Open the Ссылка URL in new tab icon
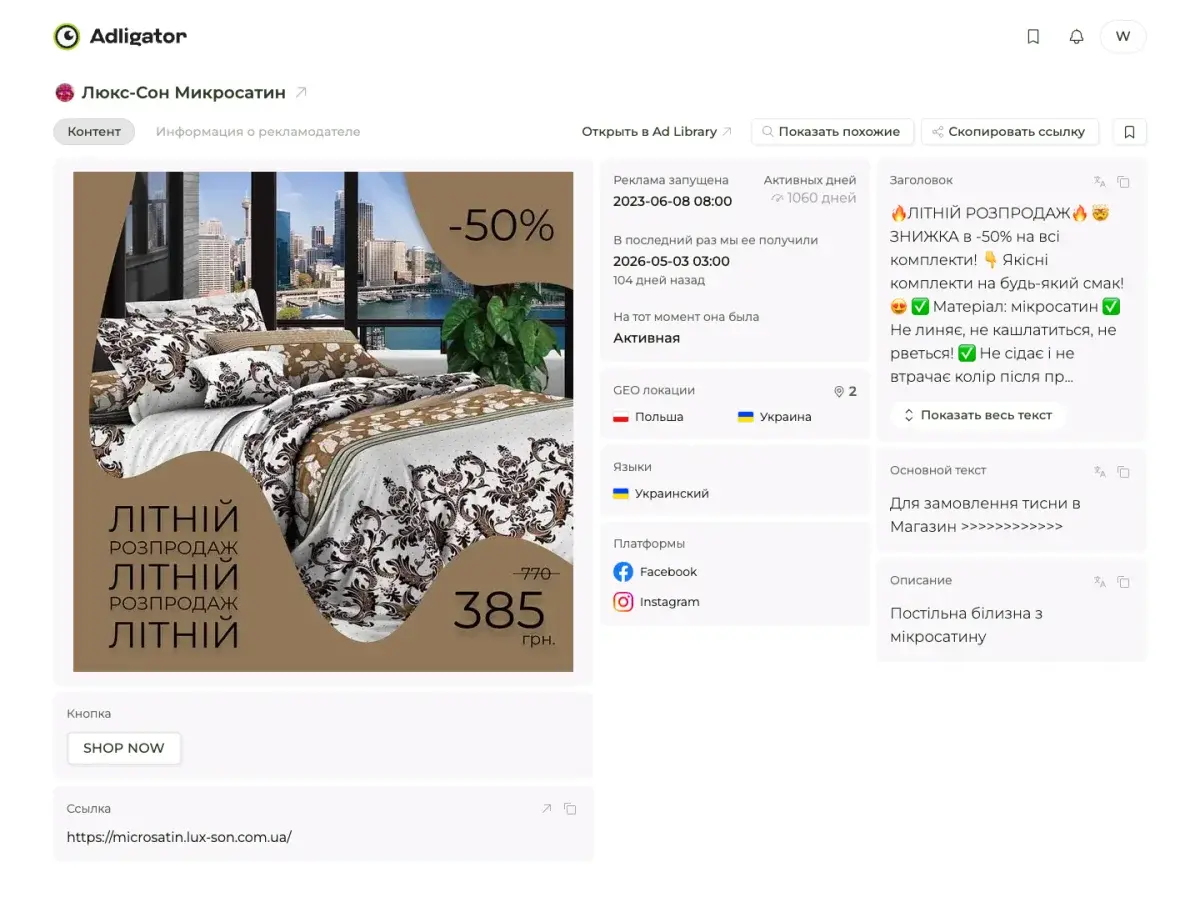Viewport: 1200px width, 917px height. pyautogui.click(x=546, y=808)
